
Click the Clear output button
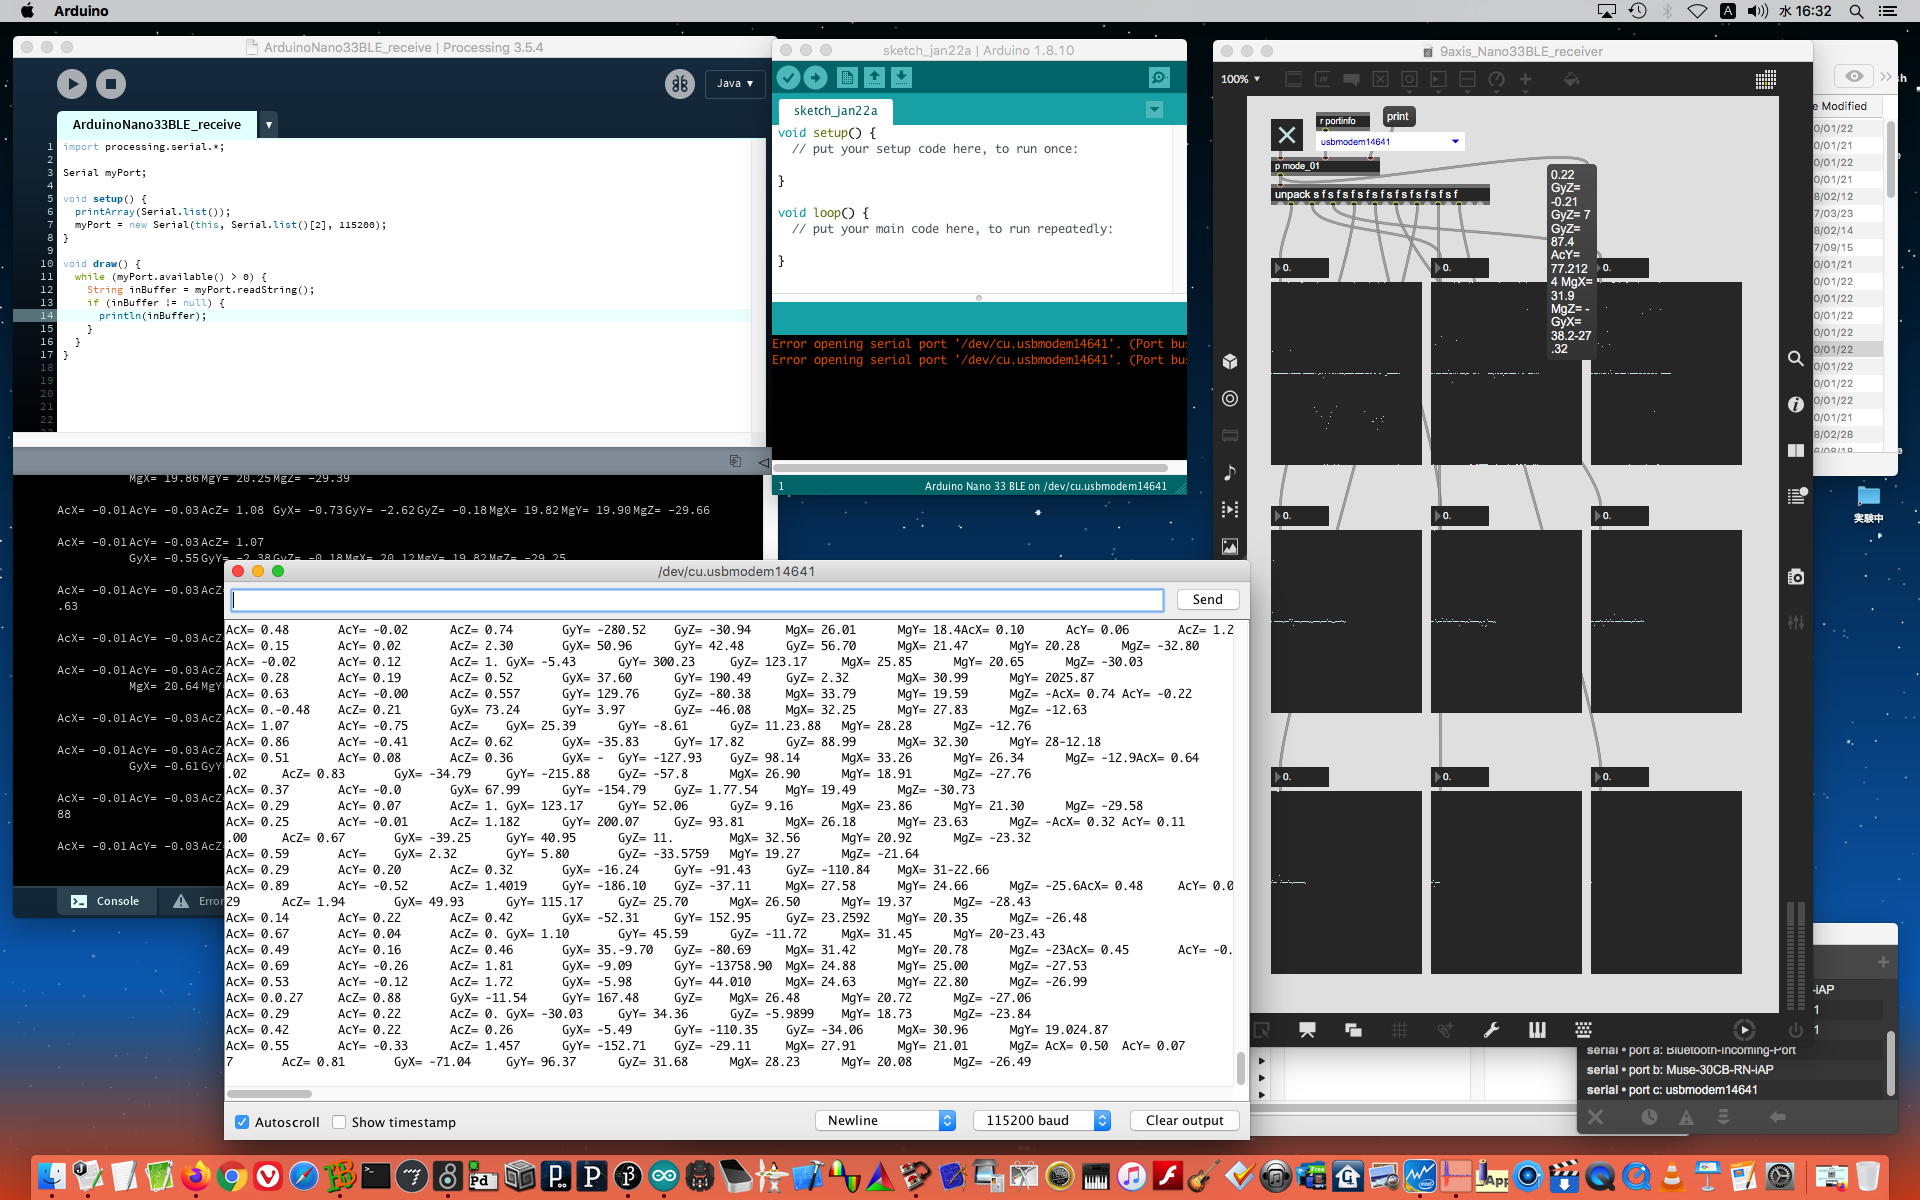(1184, 1121)
